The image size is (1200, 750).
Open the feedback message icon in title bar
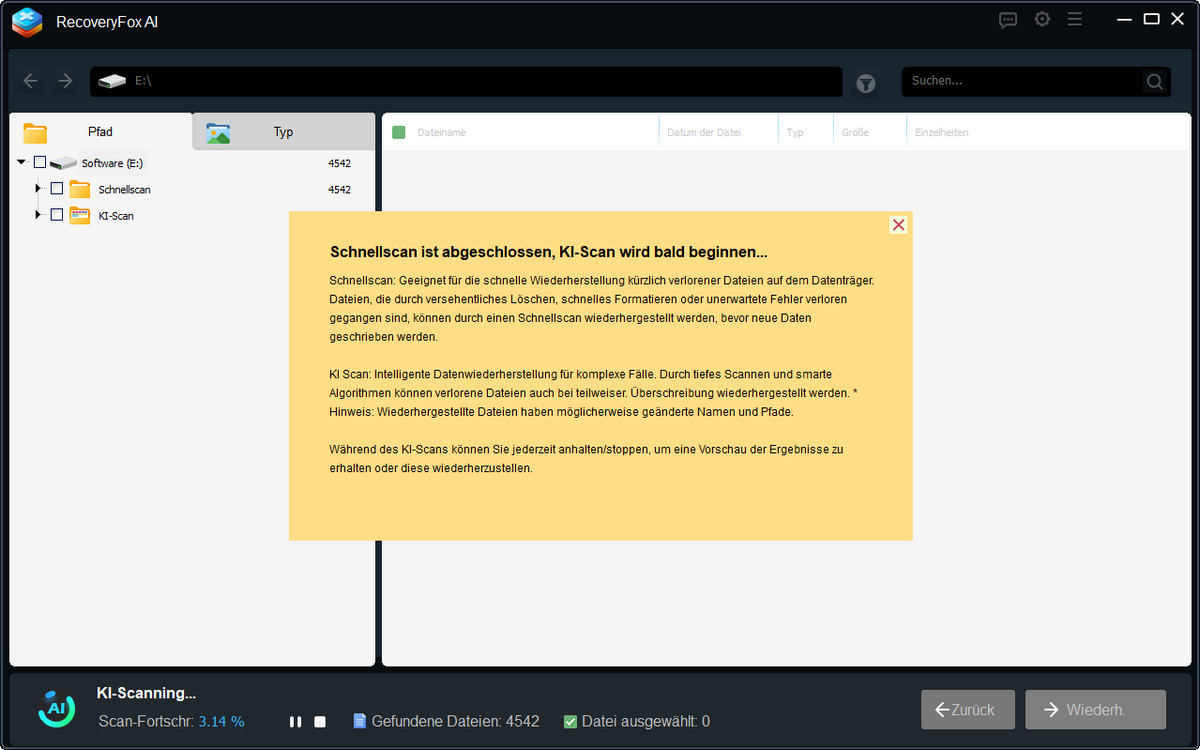pos(1007,19)
